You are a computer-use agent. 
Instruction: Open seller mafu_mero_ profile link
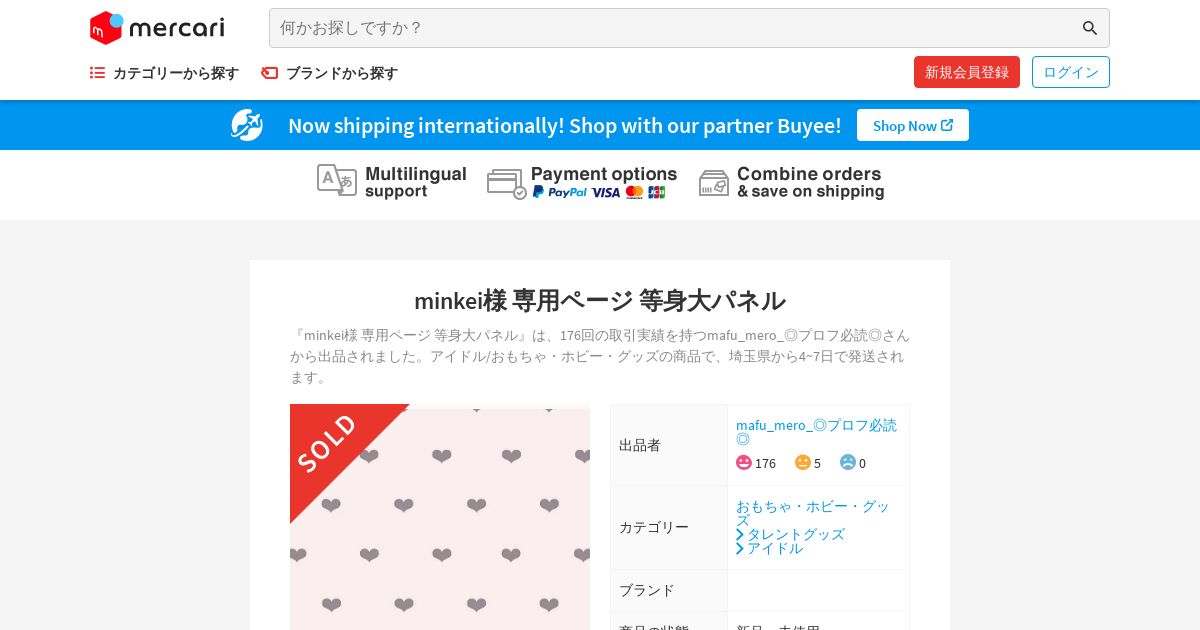tap(816, 431)
